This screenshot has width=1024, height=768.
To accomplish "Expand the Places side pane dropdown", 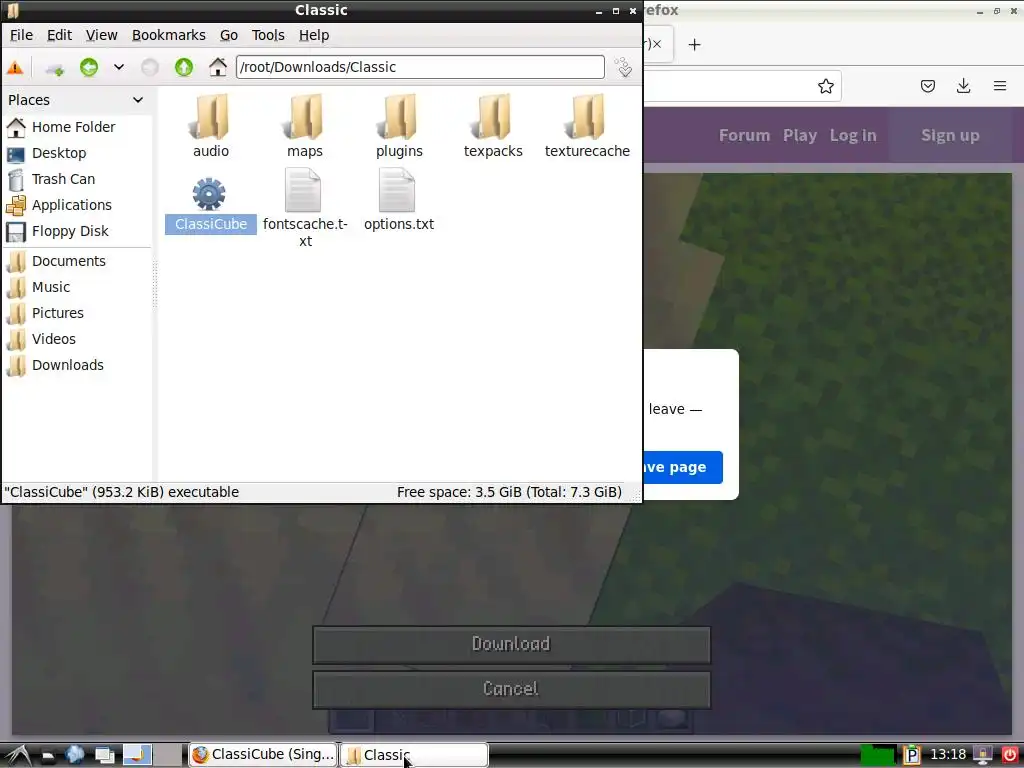I will click(138, 100).
